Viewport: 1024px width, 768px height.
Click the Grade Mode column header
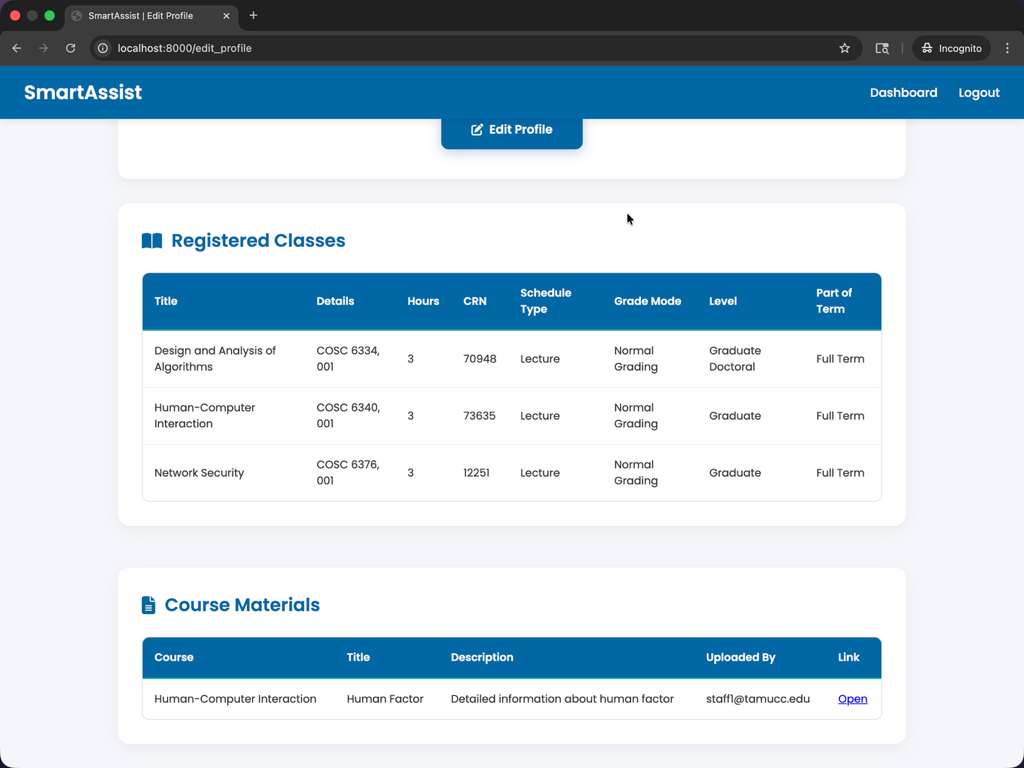click(647, 301)
